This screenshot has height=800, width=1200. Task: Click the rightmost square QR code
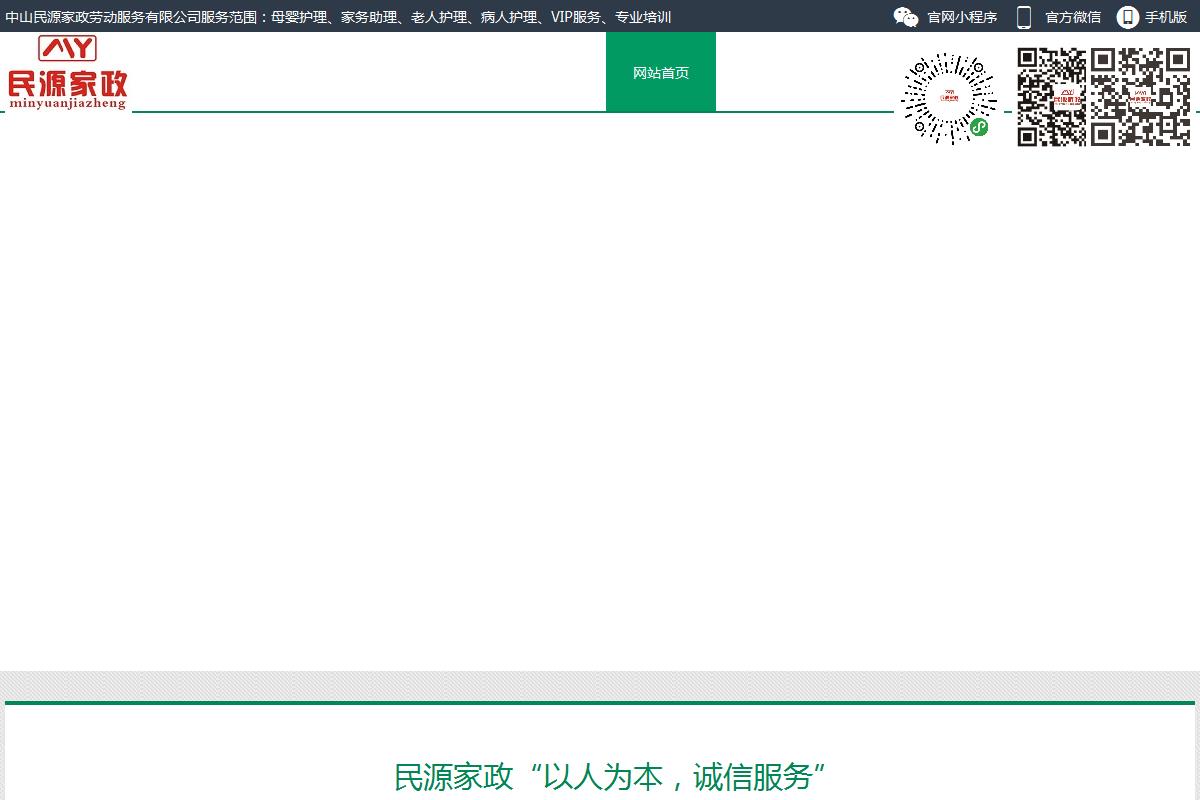tap(1140, 97)
